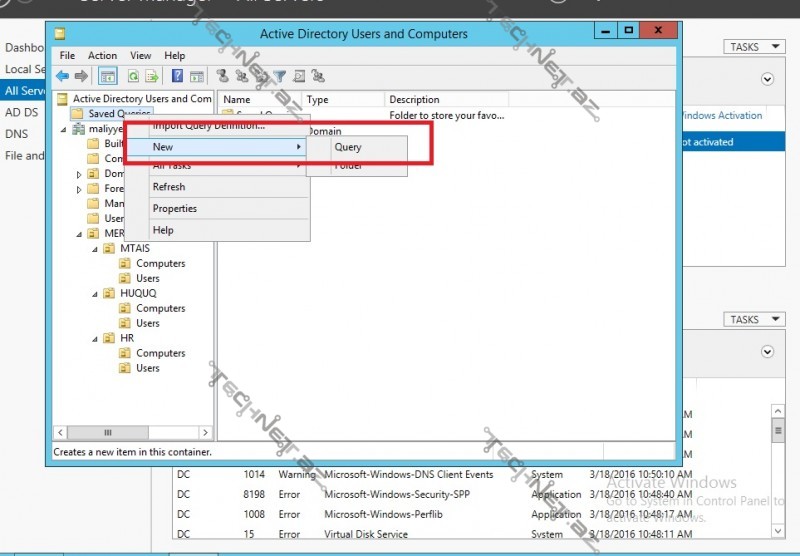
Task: Choose New in the context menu
Action: pos(217,147)
